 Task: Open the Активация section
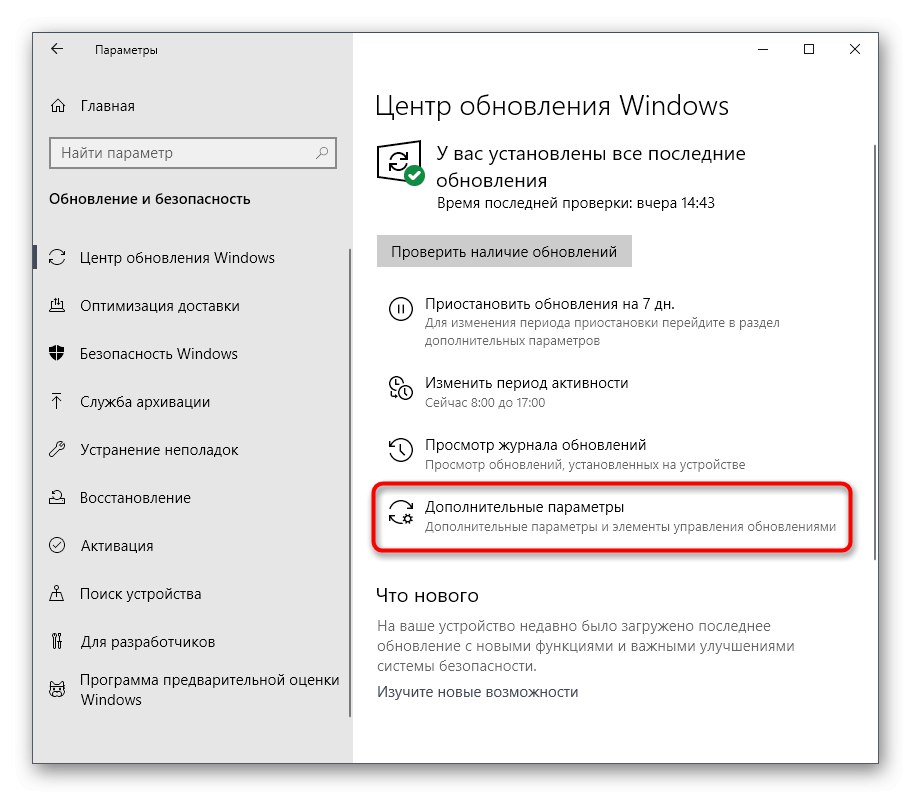pos(118,545)
